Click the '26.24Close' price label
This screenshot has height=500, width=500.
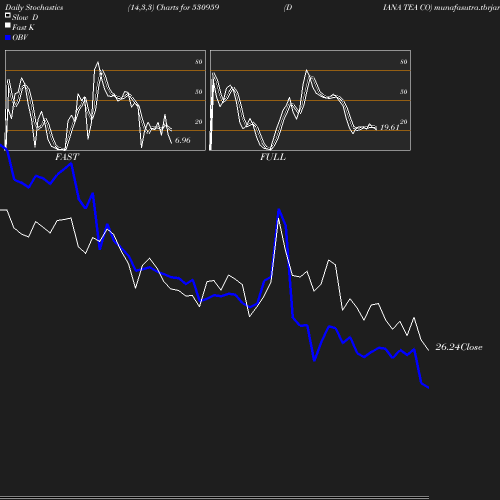tap(459, 347)
